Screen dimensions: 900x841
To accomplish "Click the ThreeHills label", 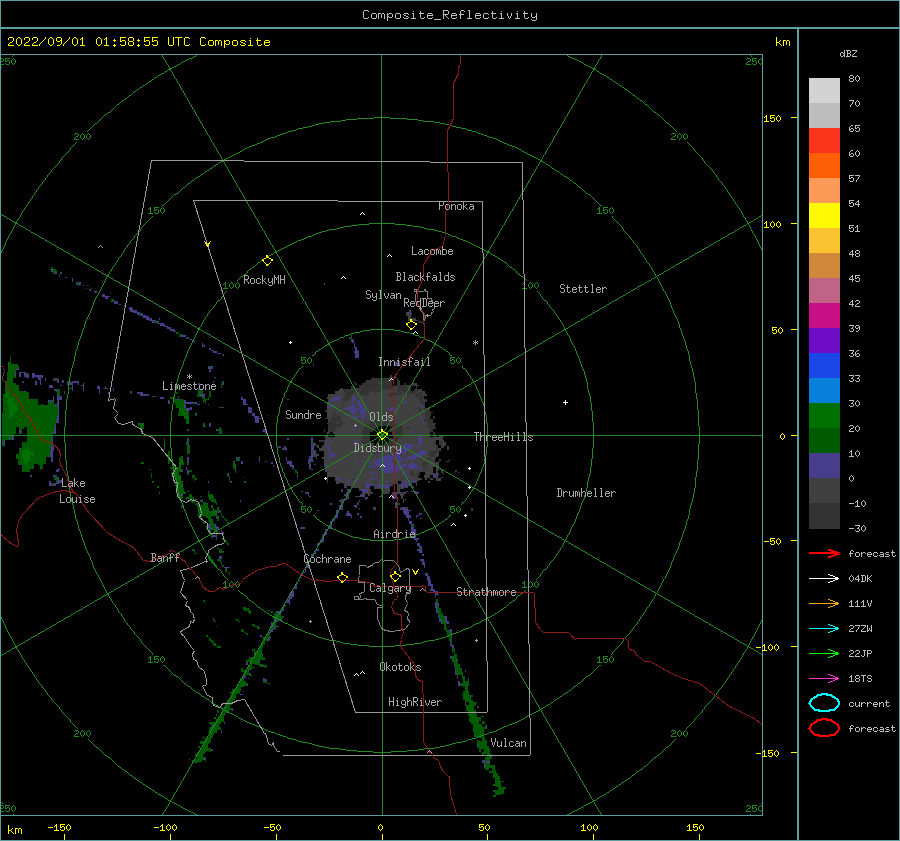I will pos(503,437).
